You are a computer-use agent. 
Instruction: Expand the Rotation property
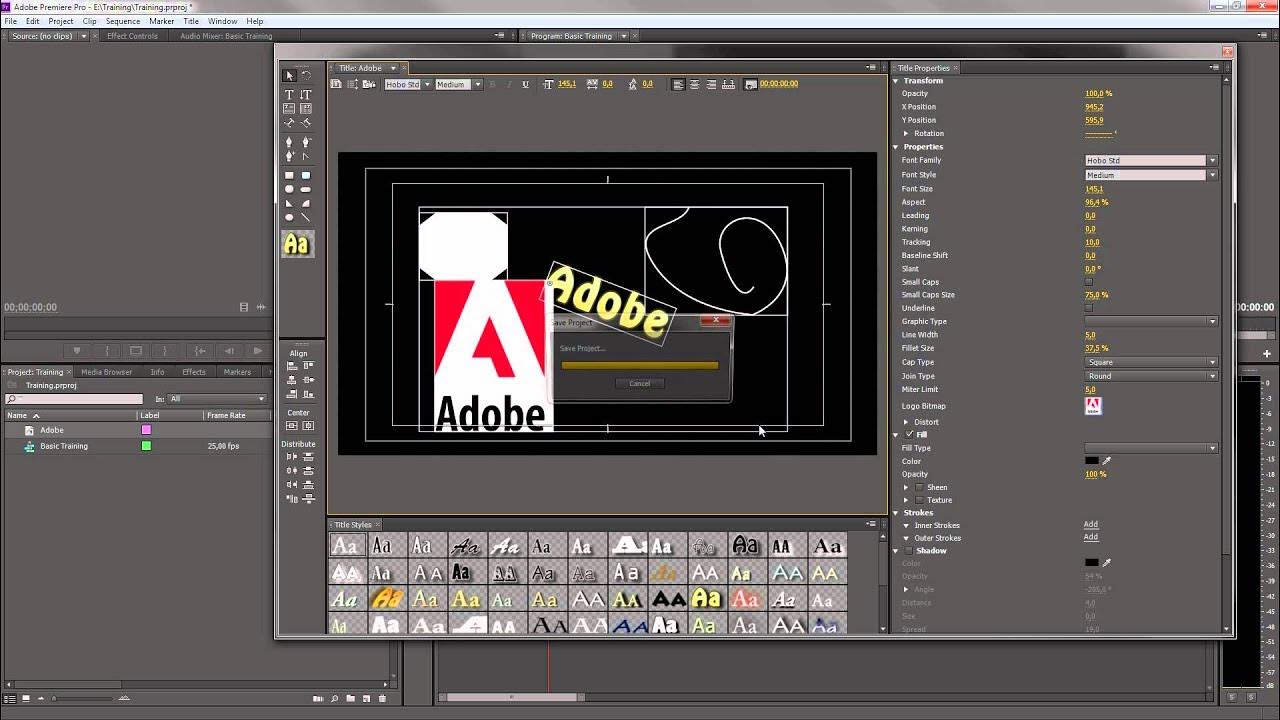tap(907, 133)
